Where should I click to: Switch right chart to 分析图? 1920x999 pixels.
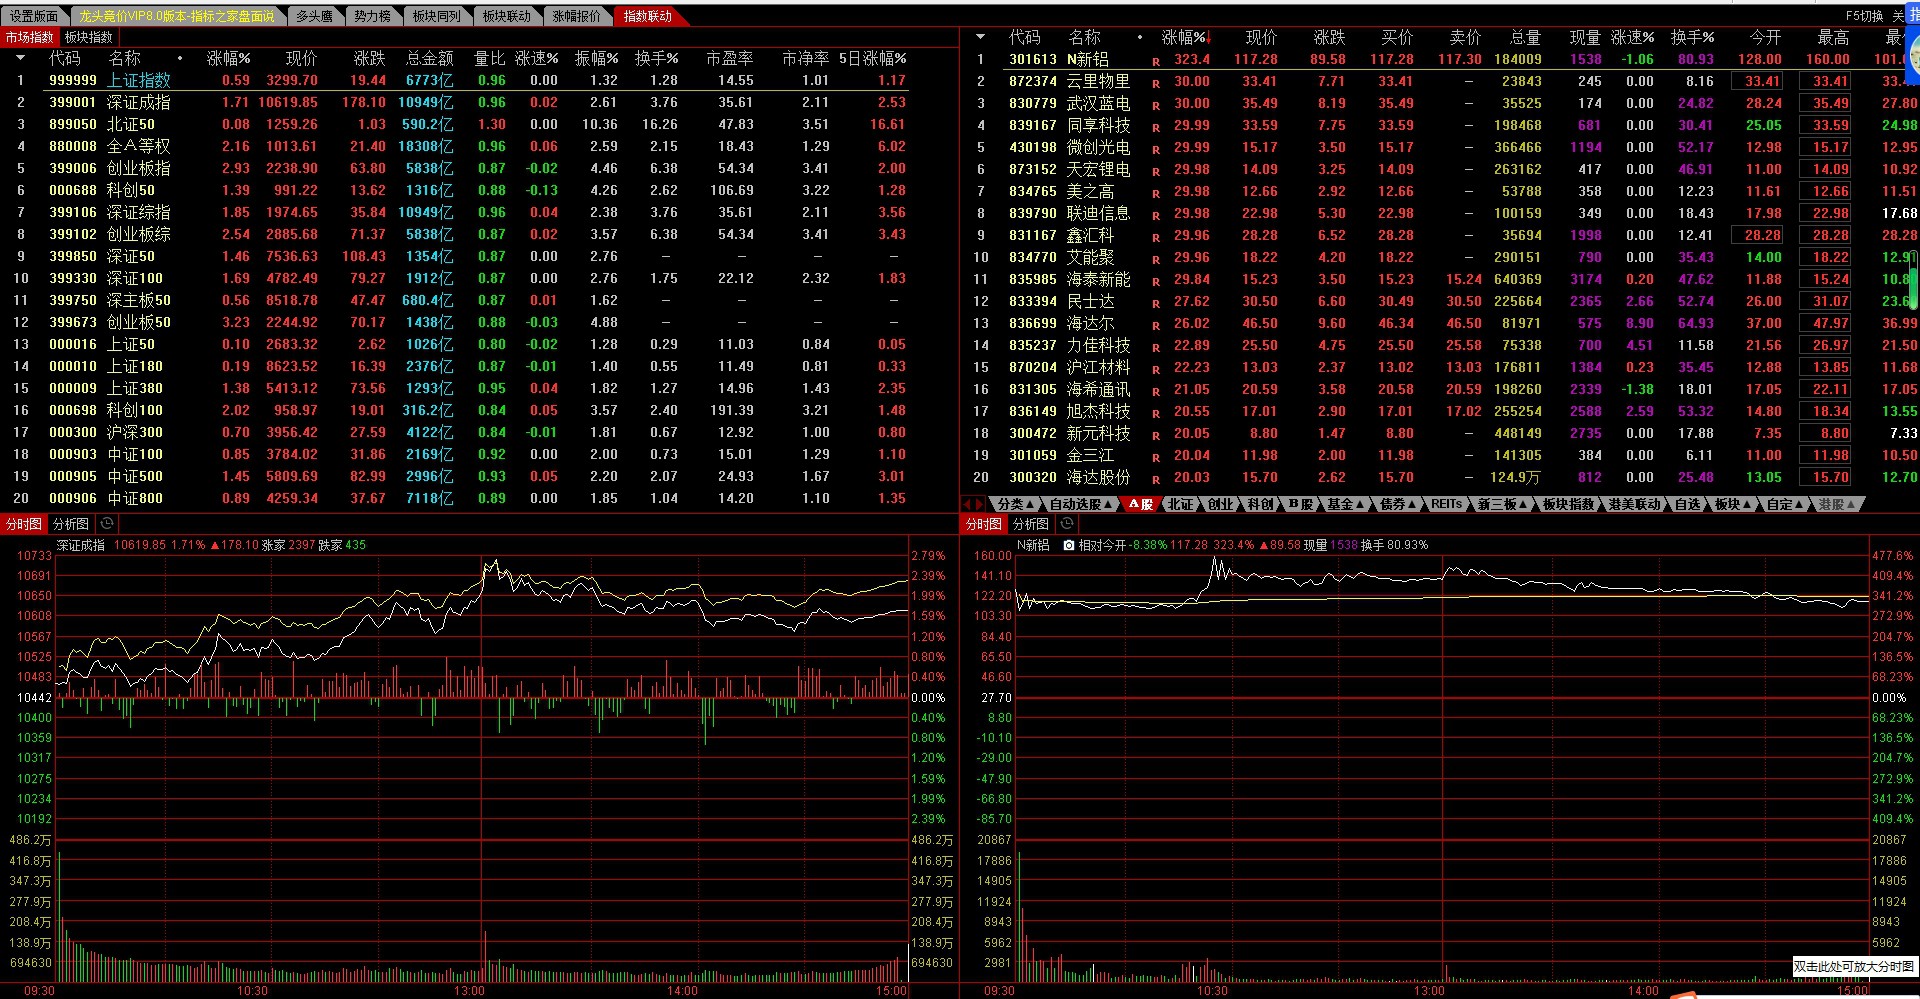click(1031, 524)
